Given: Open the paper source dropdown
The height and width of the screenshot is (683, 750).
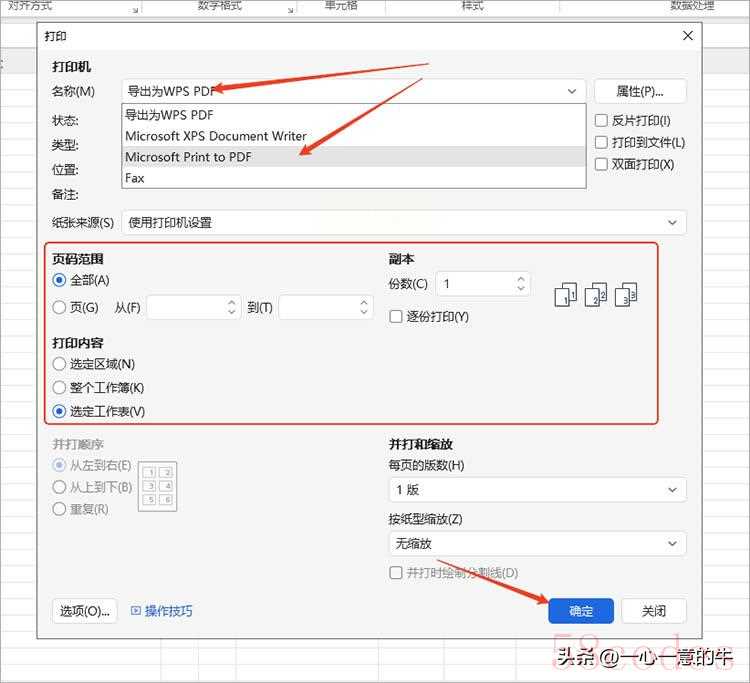Looking at the screenshot, I should [x=672, y=222].
